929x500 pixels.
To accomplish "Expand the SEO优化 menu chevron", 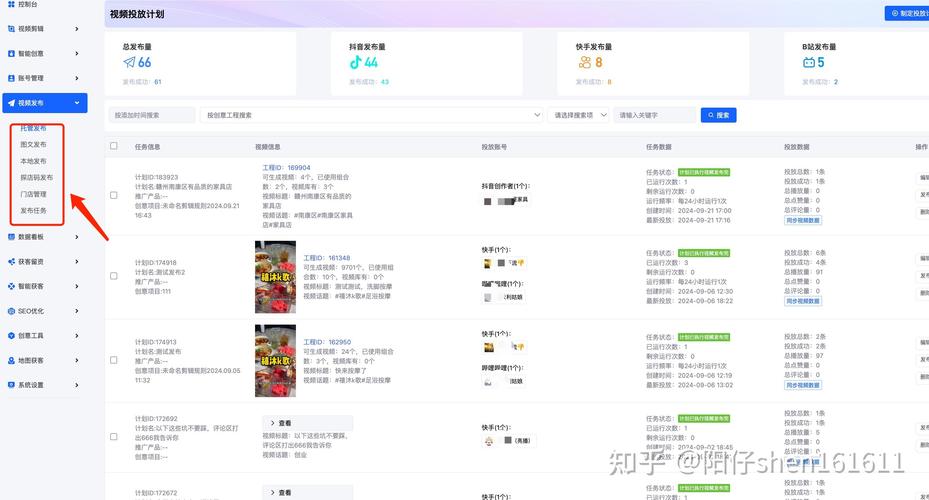I will [x=76, y=311].
